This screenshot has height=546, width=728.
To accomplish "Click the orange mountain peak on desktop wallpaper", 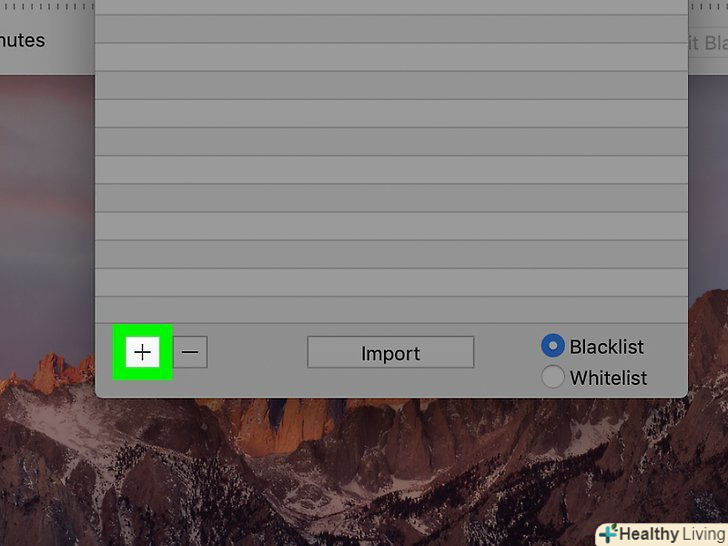I will 52,371.
